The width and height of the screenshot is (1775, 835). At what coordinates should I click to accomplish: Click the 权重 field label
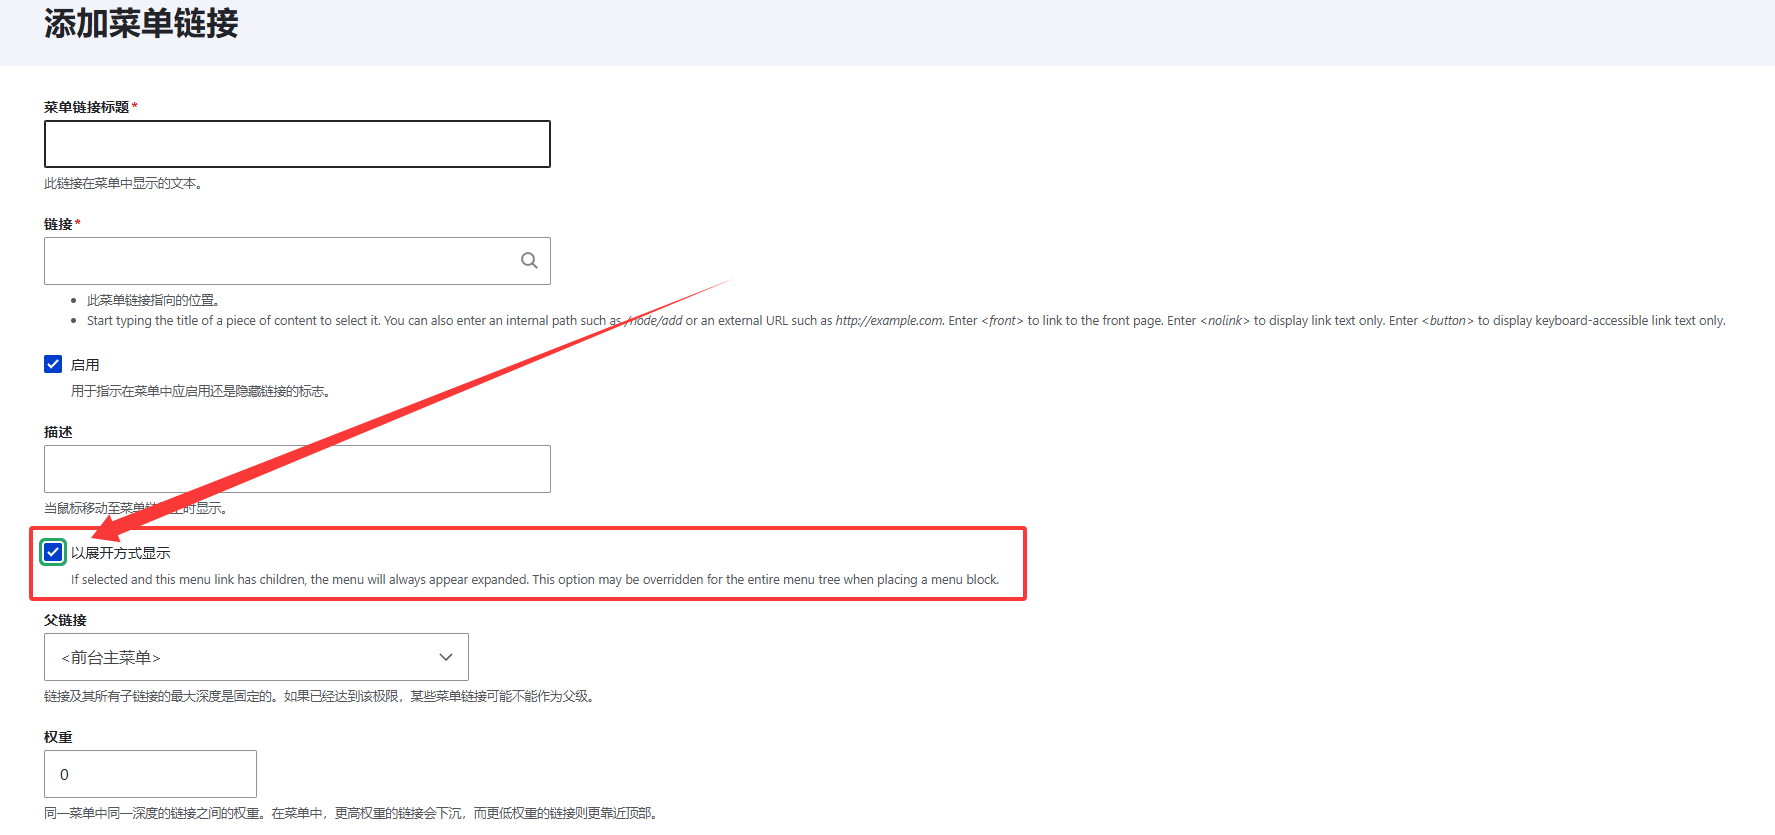tap(58, 737)
